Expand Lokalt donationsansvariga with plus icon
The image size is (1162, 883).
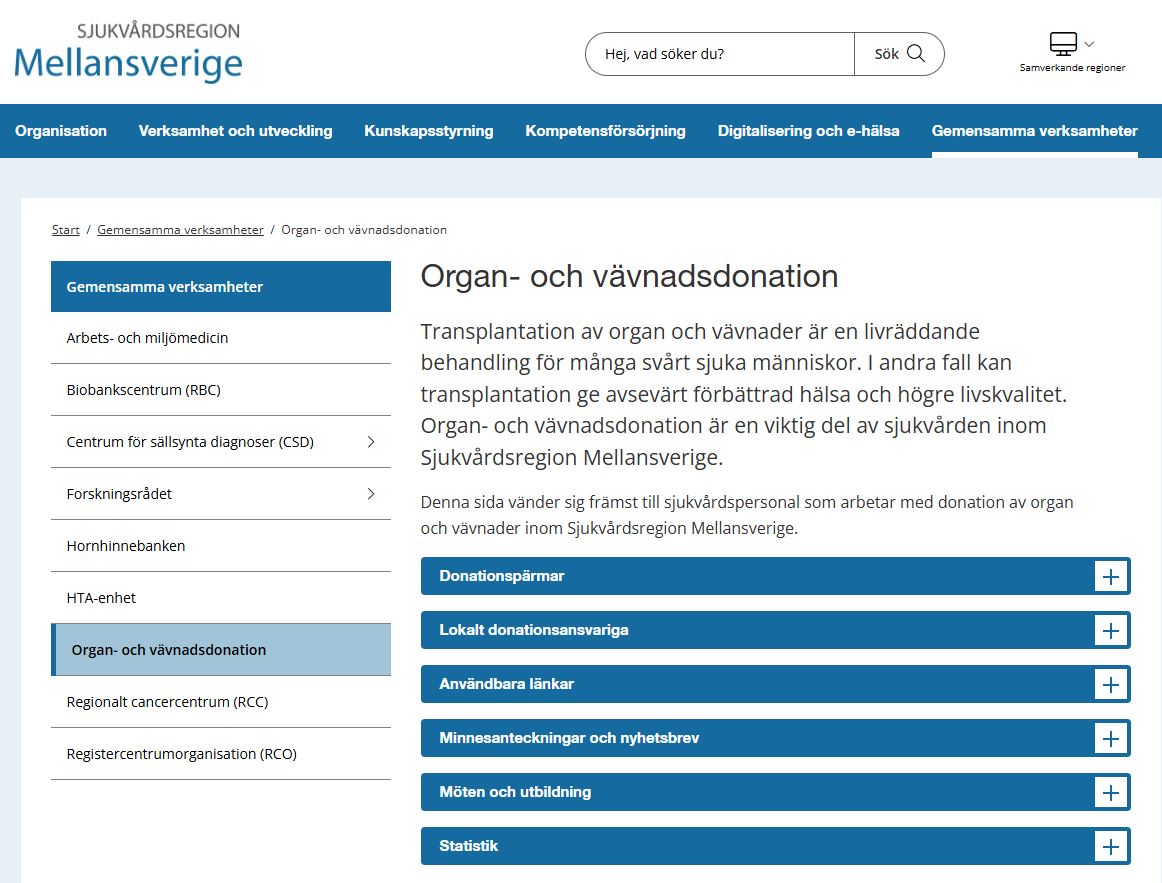coord(1111,630)
